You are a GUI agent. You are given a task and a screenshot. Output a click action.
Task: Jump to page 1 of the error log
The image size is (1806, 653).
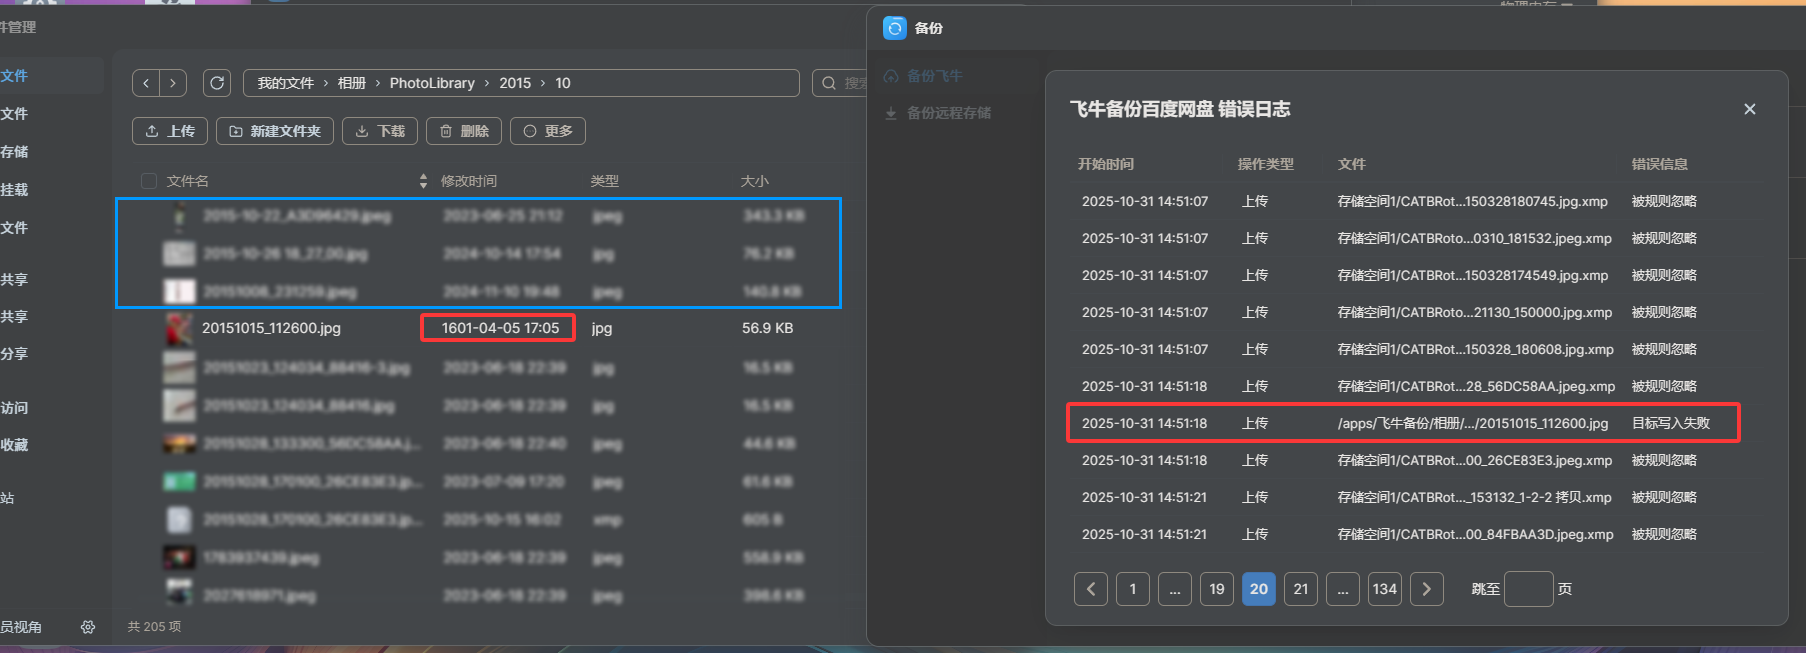(x=1133, y=589)
